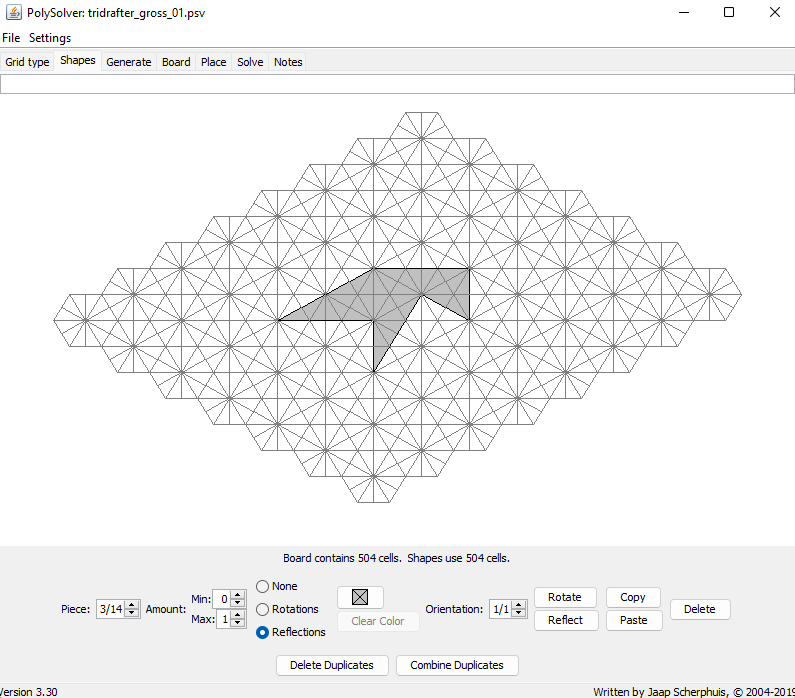Click the Max amount value field
This screenshot has width=795, height=698.
coord(224,619)
